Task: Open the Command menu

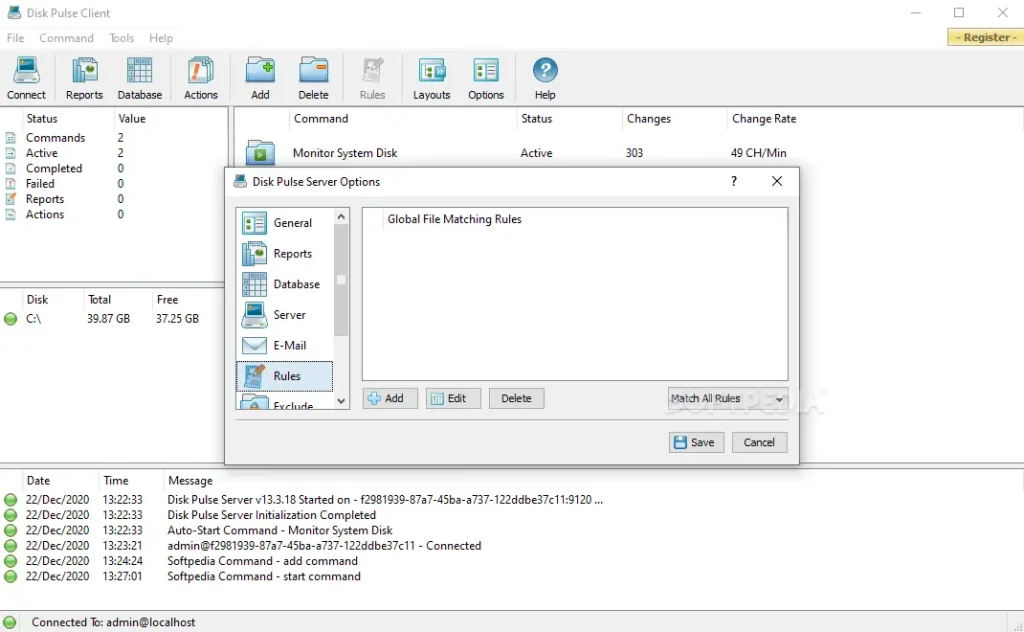Action: tap(66, 38)
